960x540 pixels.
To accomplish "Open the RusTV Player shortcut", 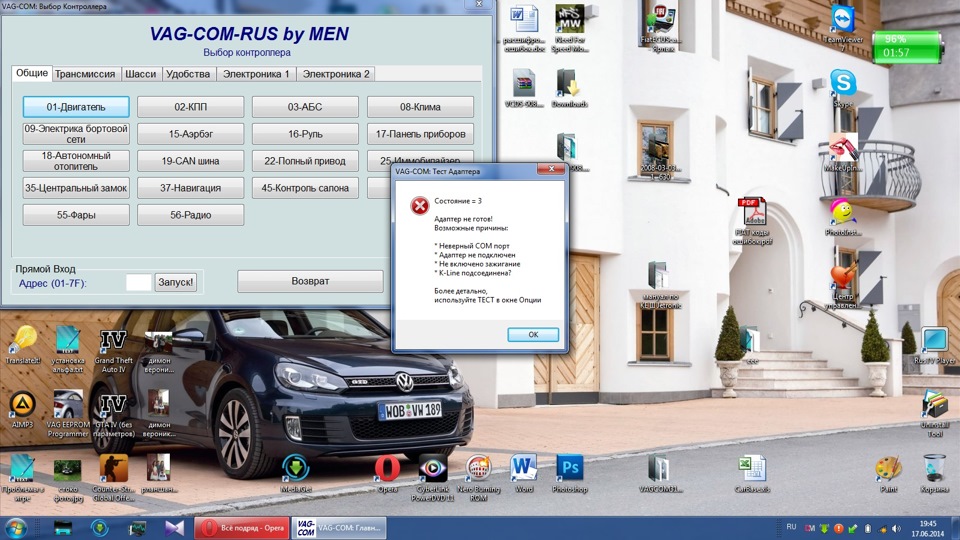I will pyautogui.click(x=934, y=346).
